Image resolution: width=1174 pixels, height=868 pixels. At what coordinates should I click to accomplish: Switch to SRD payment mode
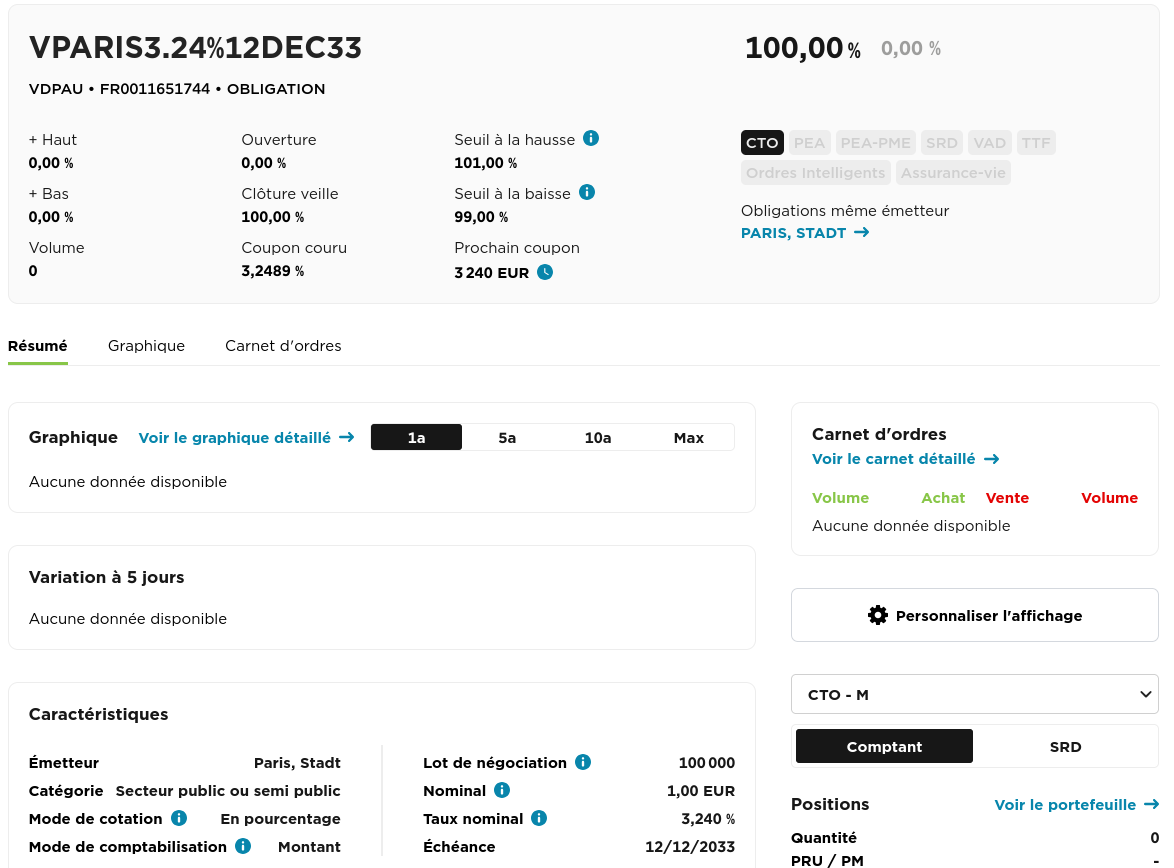(x=1065, y=746)
